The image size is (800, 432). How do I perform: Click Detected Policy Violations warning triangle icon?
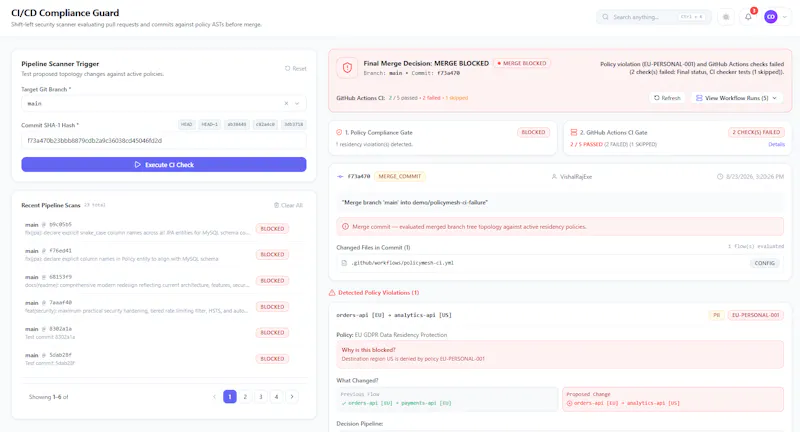(332, 293)
